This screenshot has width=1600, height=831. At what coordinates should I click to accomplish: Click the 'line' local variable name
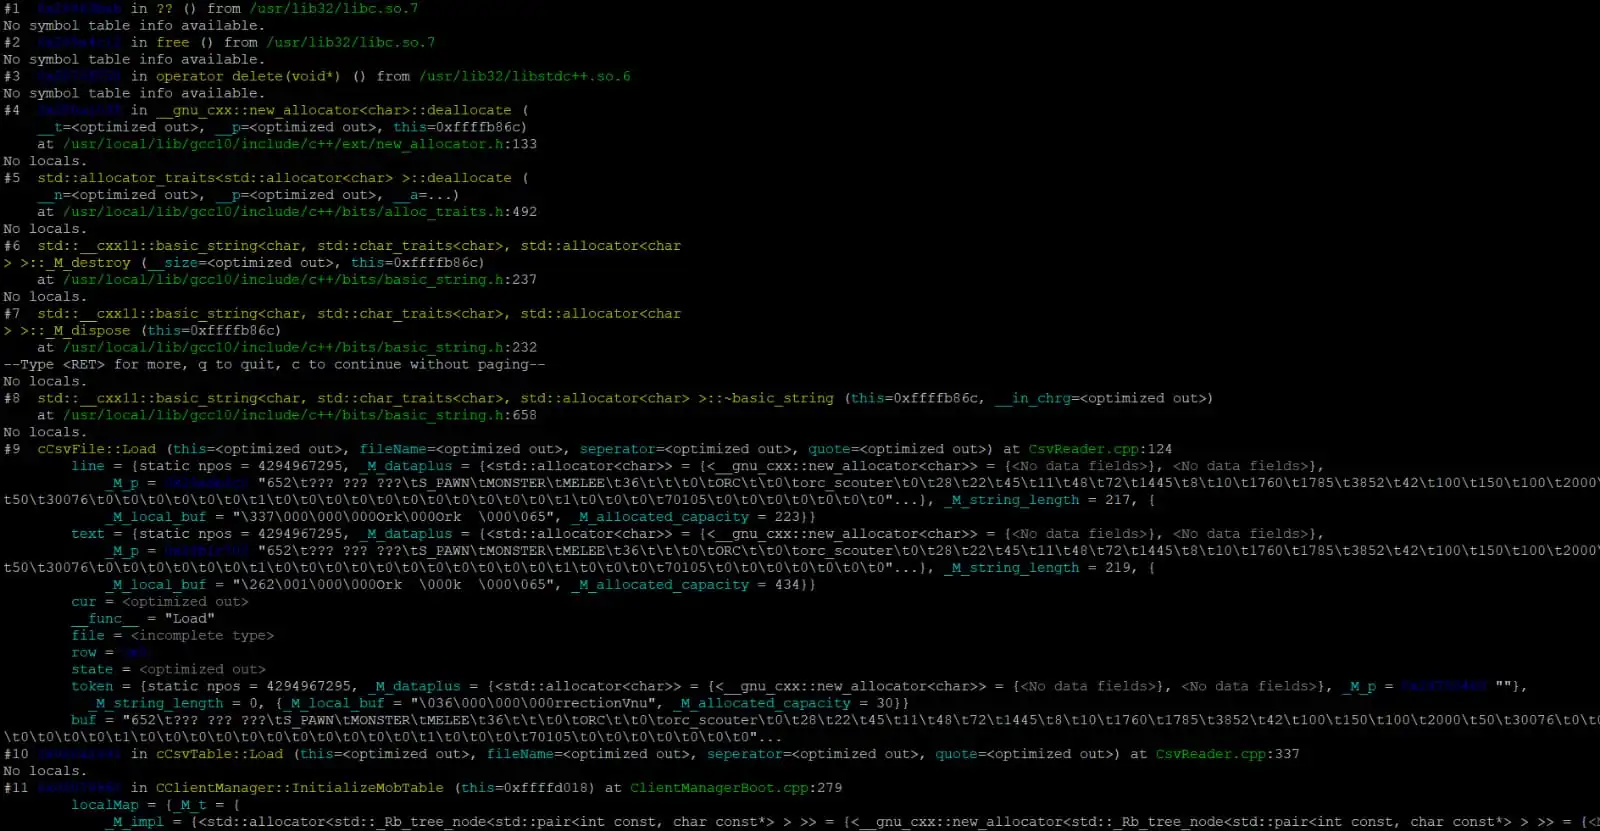pos(88,466)
